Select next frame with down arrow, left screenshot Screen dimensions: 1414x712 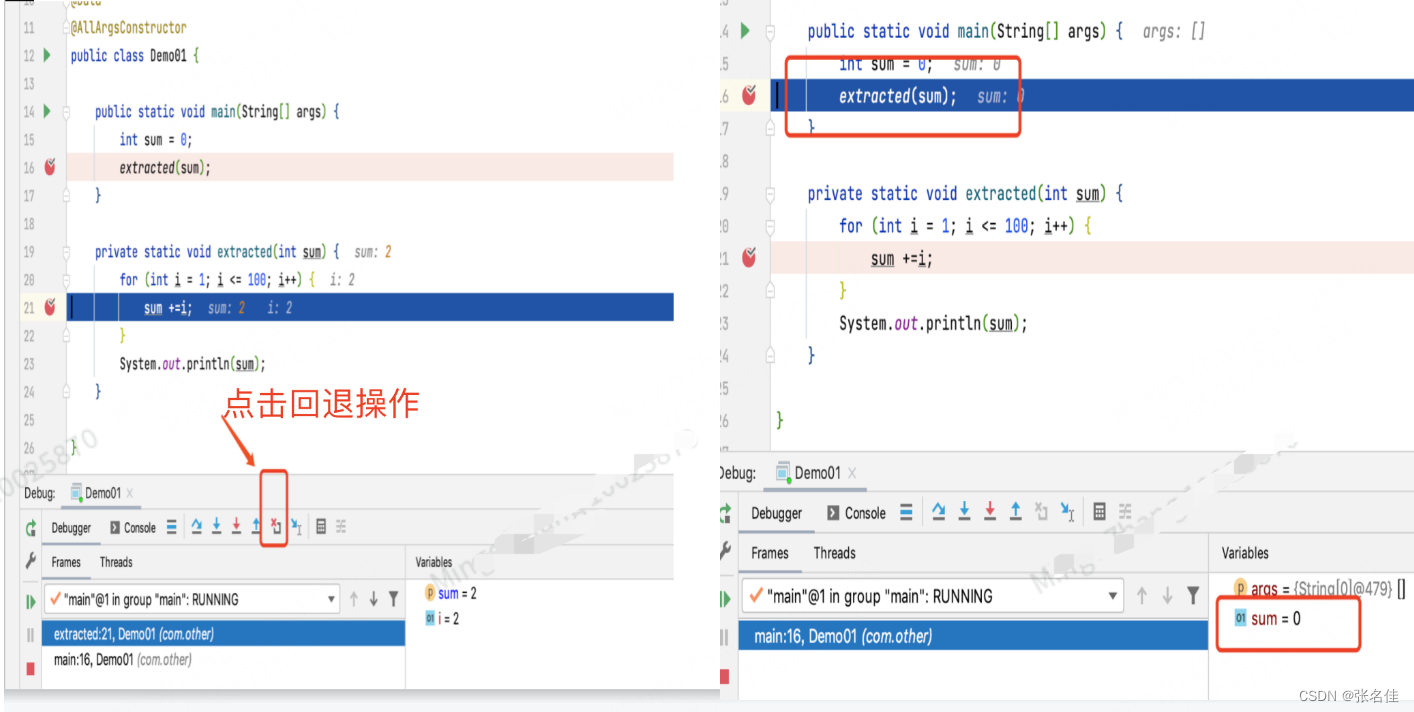click(x=373, y=599)
